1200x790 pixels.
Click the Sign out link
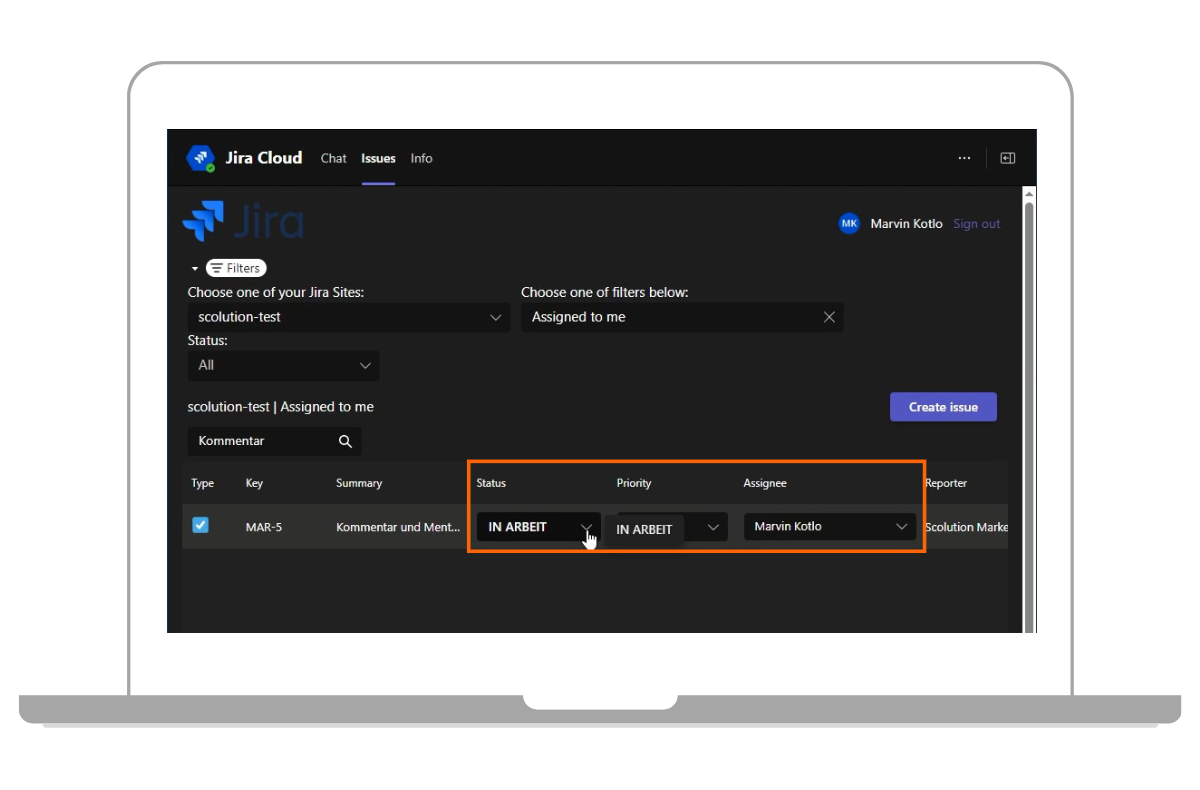pos(976,224)
